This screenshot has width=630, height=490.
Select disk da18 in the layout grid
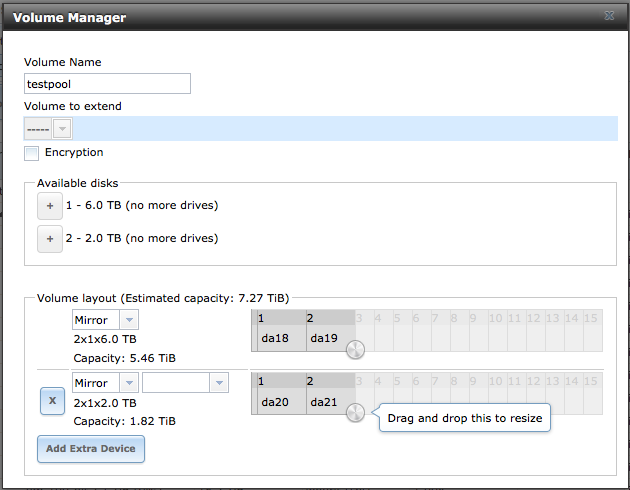(x=282, y=338)
